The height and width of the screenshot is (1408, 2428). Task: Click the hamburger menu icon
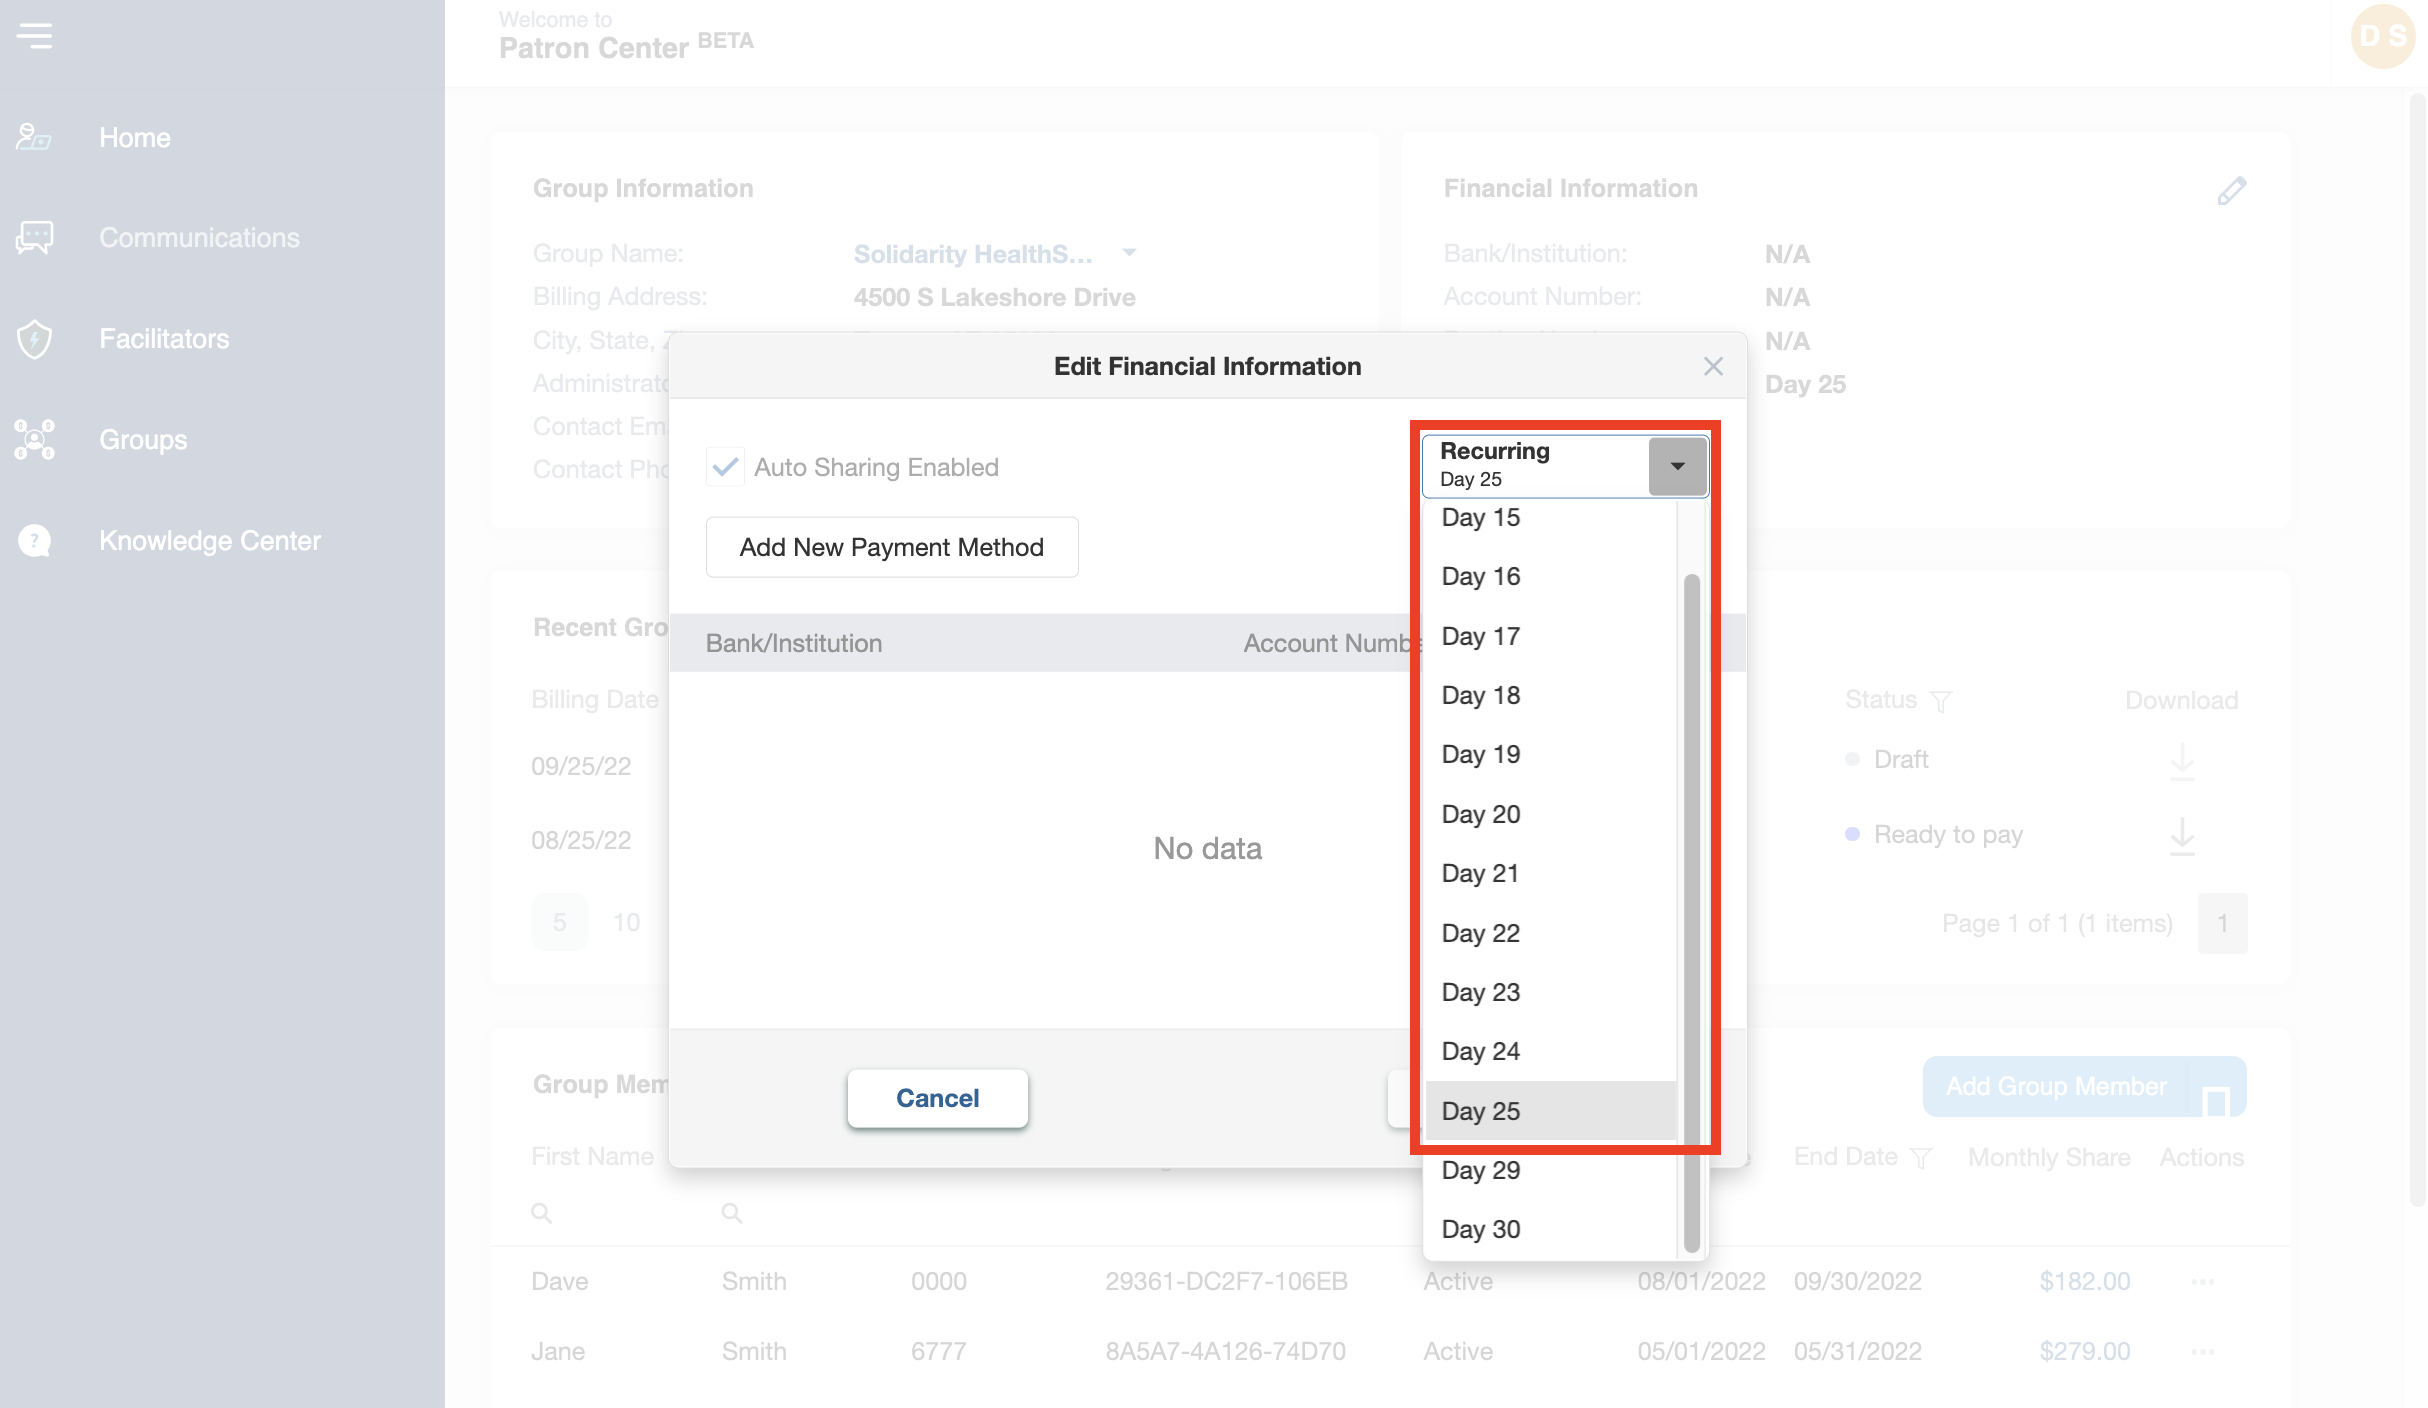(34, 36)
